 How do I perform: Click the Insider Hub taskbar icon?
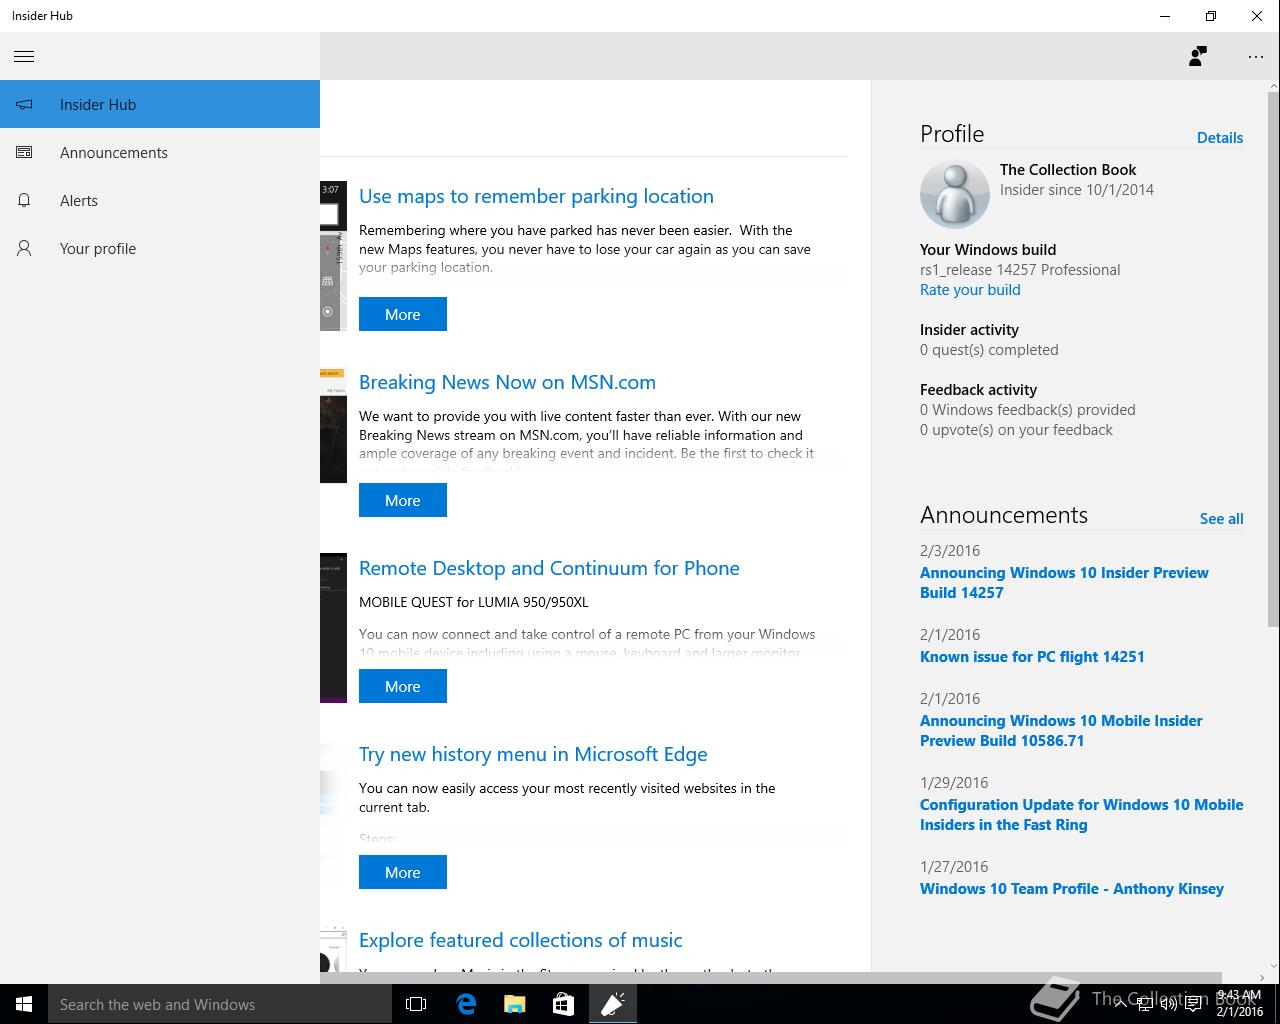pyautogui.click(x=612, y=1004)
